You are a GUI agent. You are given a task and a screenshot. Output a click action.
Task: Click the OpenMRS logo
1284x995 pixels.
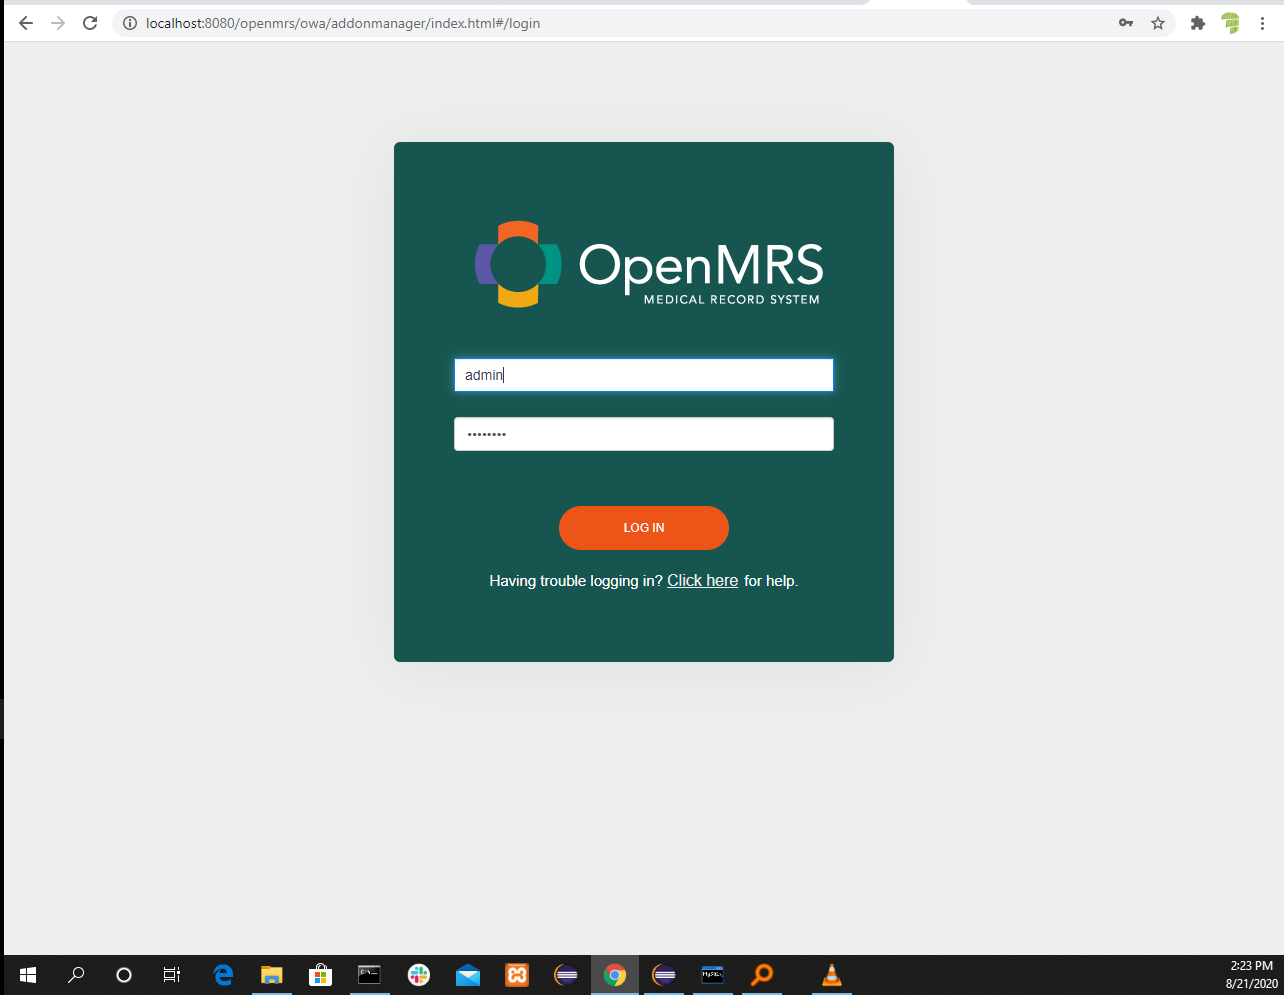[648, 265]
